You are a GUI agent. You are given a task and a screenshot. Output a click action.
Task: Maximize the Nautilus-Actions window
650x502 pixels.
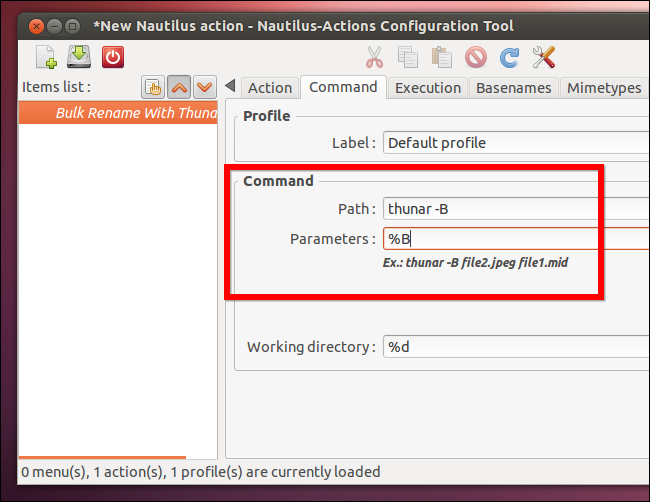tap(73, 27)
